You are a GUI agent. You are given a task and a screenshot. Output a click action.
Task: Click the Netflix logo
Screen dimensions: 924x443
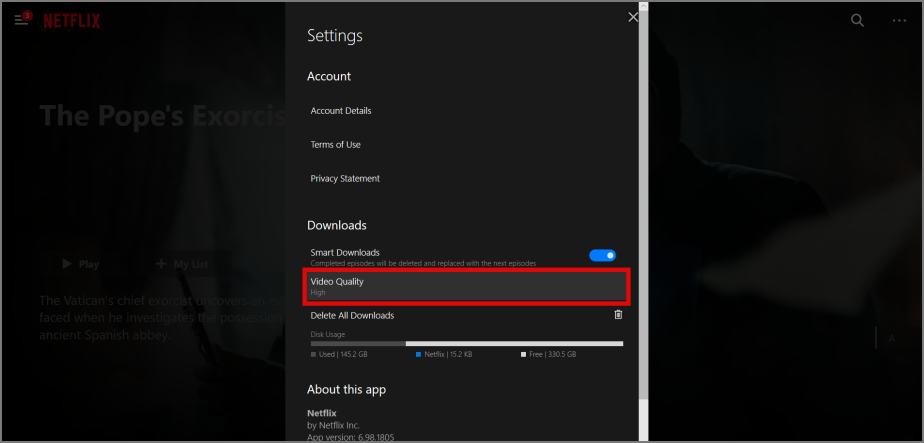click(72, 21)
